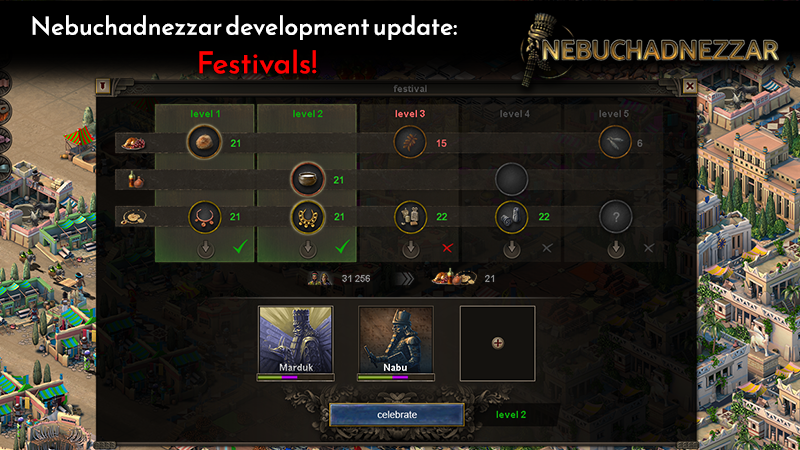Select the statuettes icon in level 3

point(410,217)
